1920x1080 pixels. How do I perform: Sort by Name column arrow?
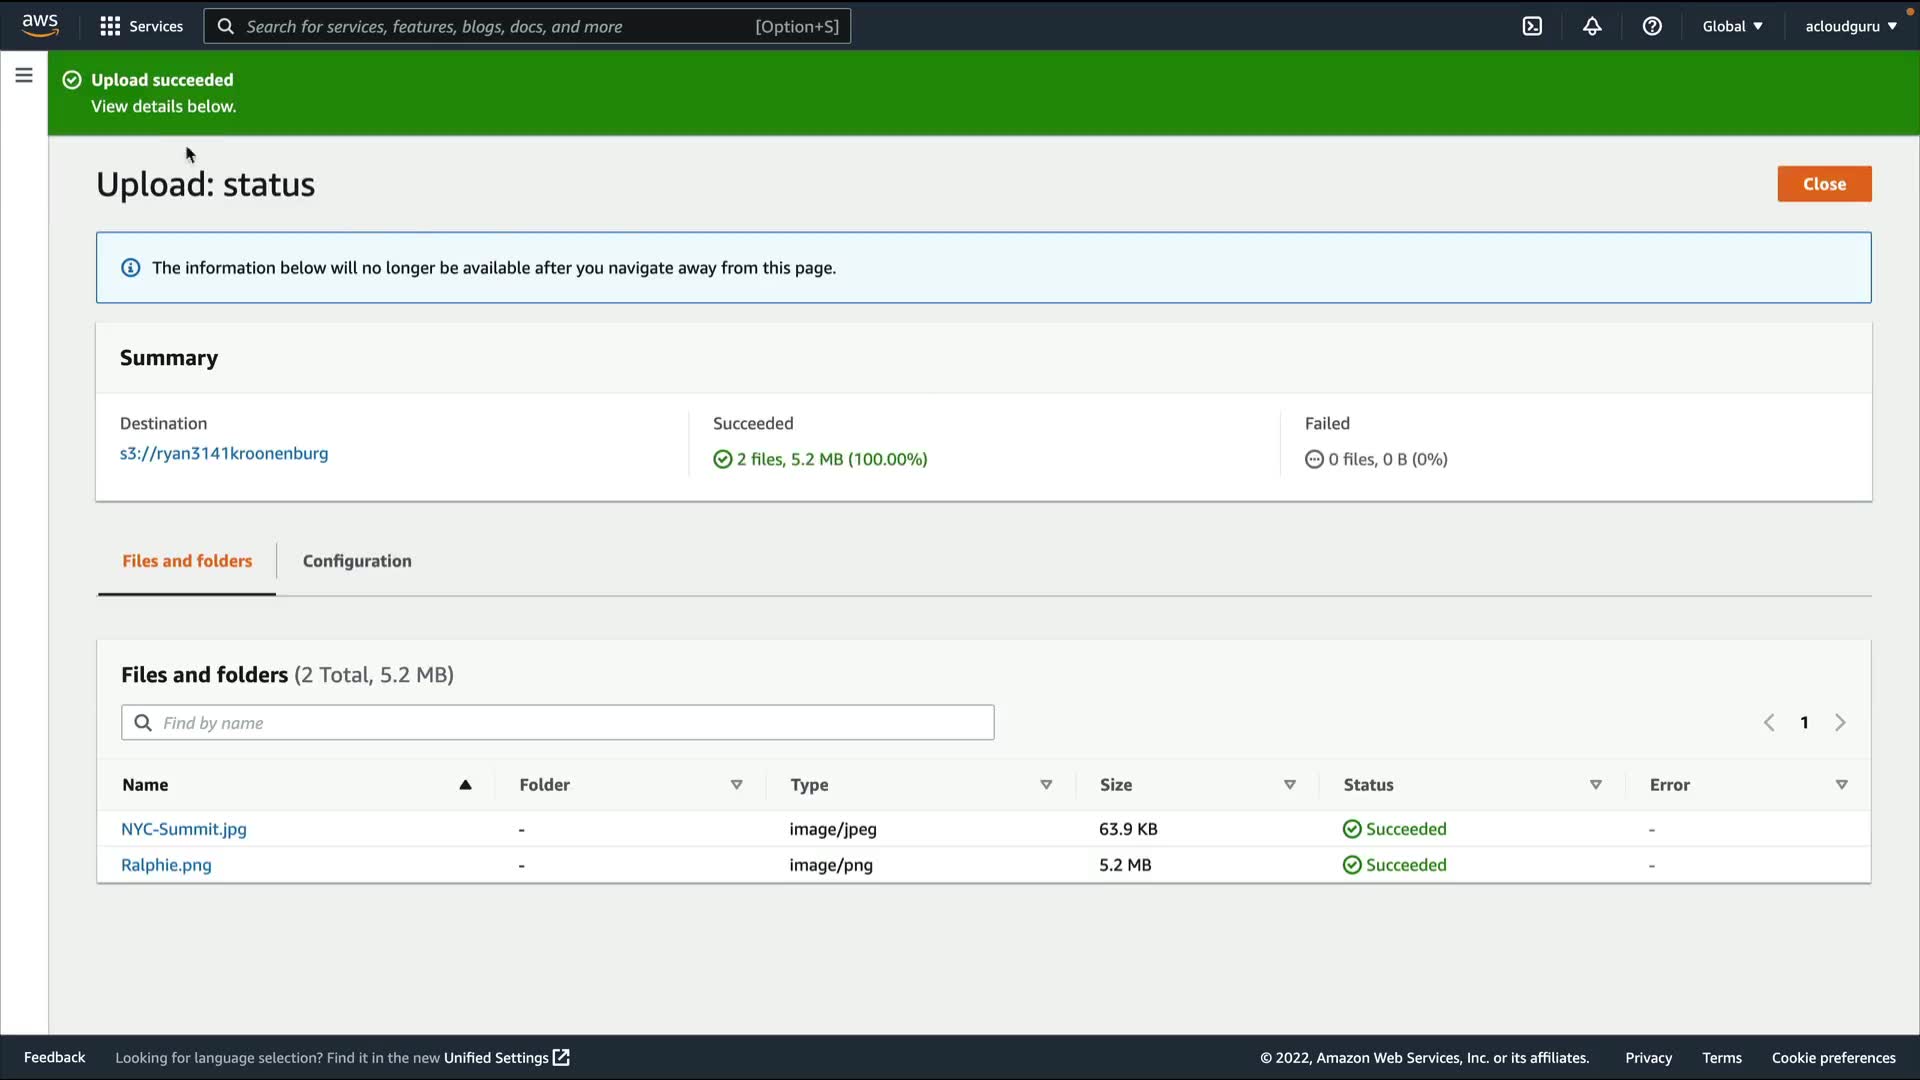click(x=465, y=785)
